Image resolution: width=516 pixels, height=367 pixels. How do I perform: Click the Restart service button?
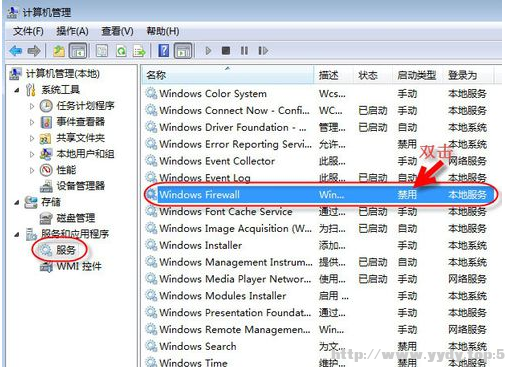263,51
